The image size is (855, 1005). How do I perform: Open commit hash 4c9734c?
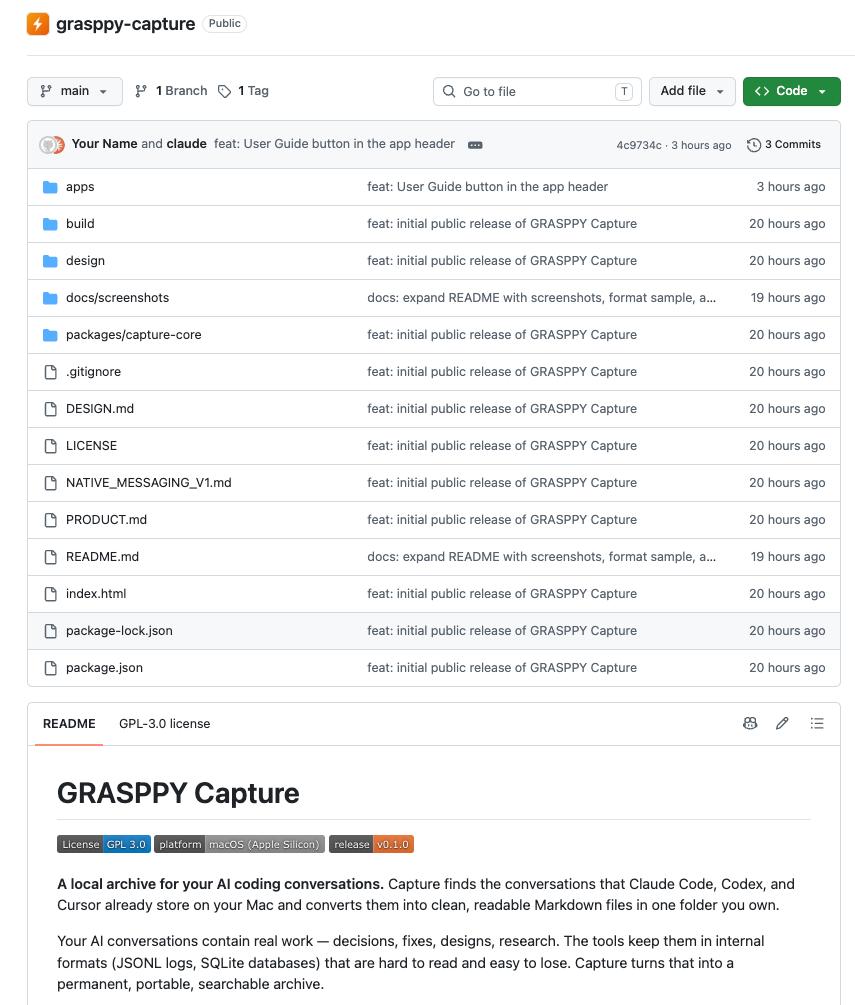coord(638,145)
